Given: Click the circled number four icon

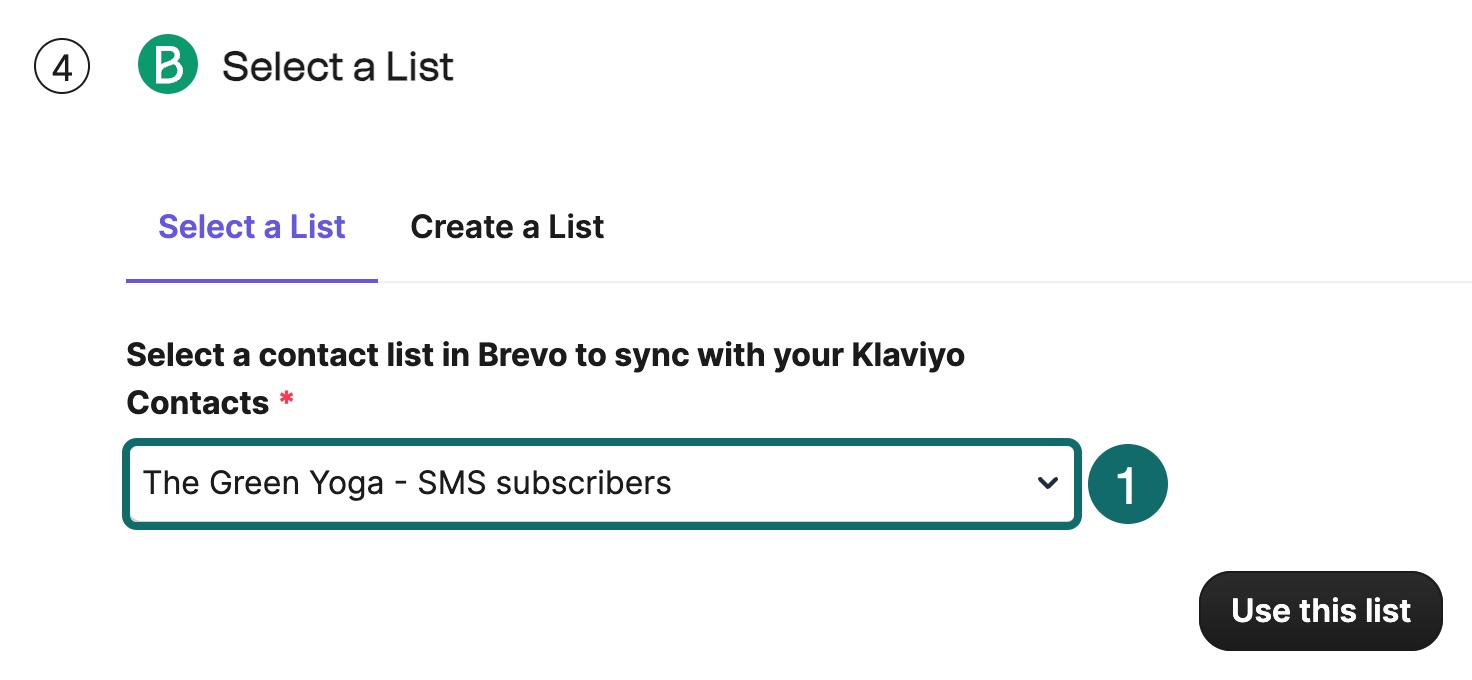Looking at the screenshot, I should [x=61, y=65].
